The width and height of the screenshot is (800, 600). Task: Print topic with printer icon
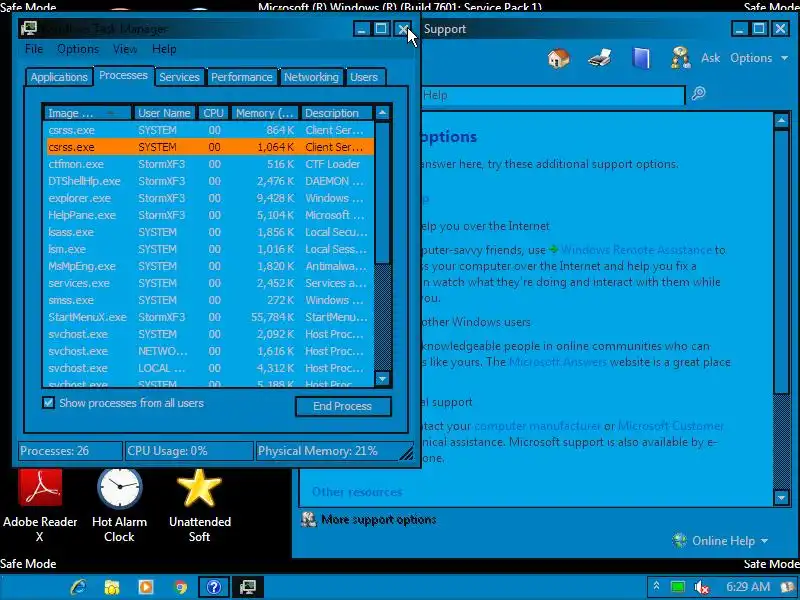click(599, 58)
